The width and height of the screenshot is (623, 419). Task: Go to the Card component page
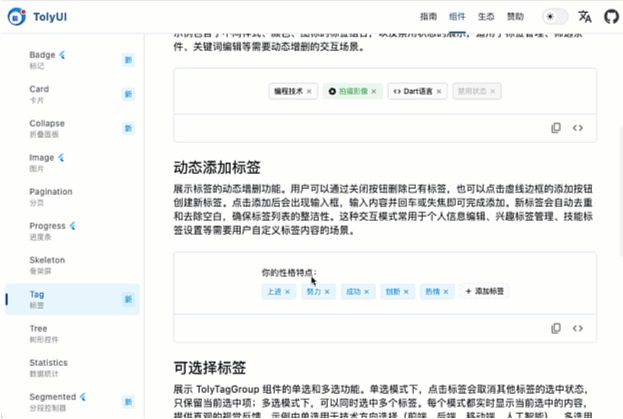tap(72, 94)
